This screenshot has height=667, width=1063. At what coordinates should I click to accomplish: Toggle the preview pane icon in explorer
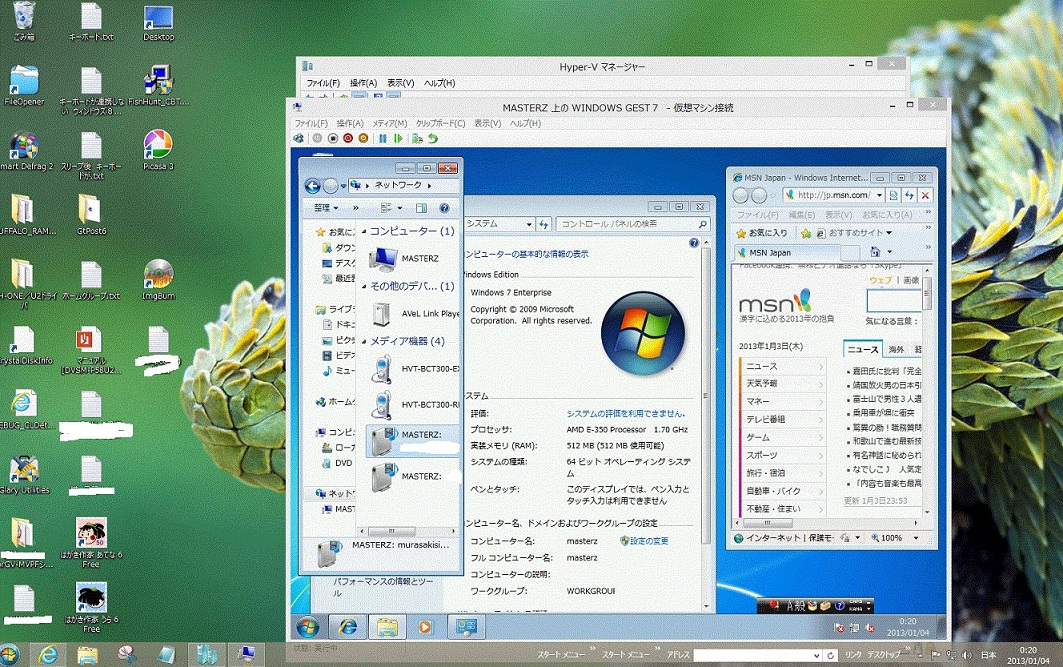[x=421, y=208]
